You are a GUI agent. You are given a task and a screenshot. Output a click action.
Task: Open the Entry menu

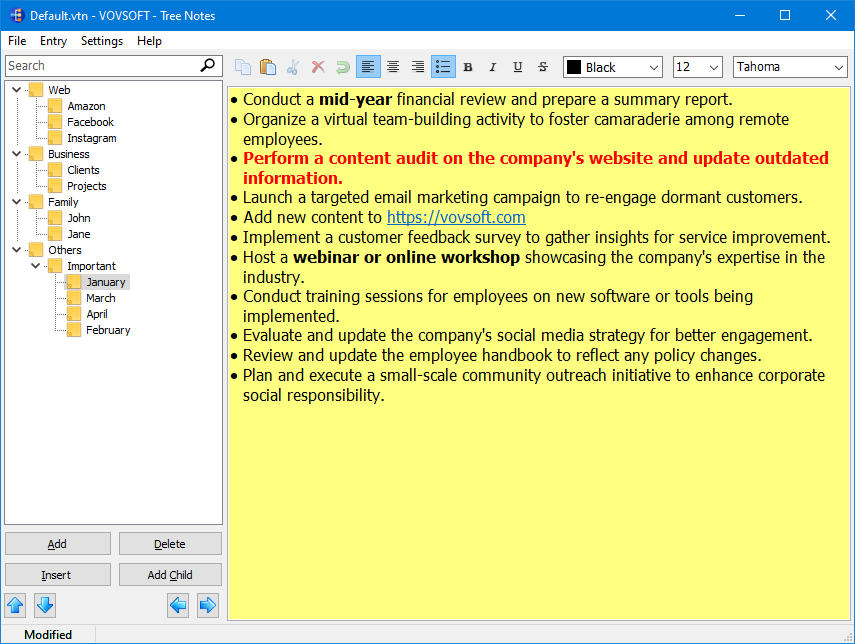pos(53,41)
